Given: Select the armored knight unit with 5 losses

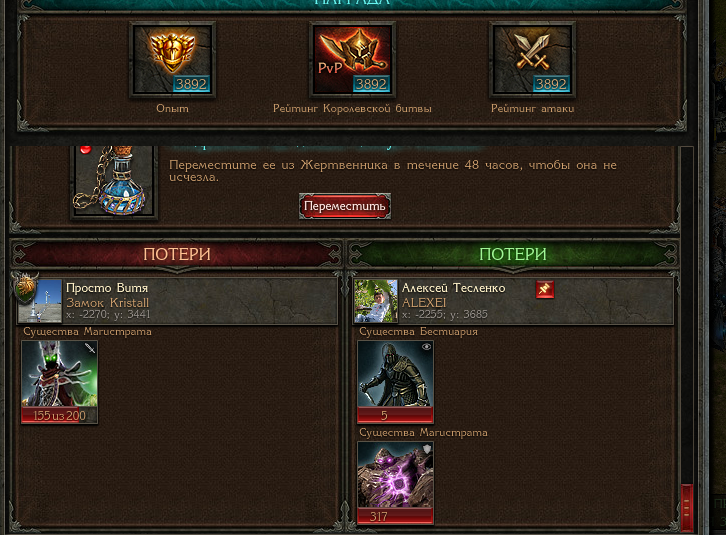Looking at the screenshot, I should click(395, 382).
